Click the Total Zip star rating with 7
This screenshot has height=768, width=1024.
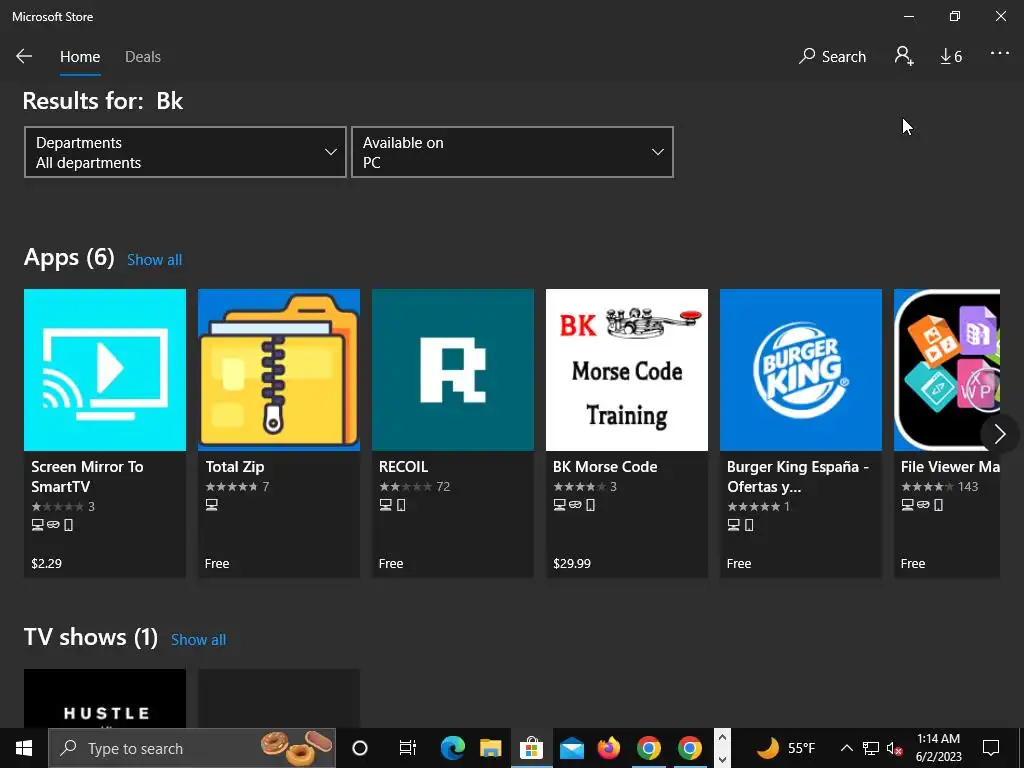(x=237, y=487)
